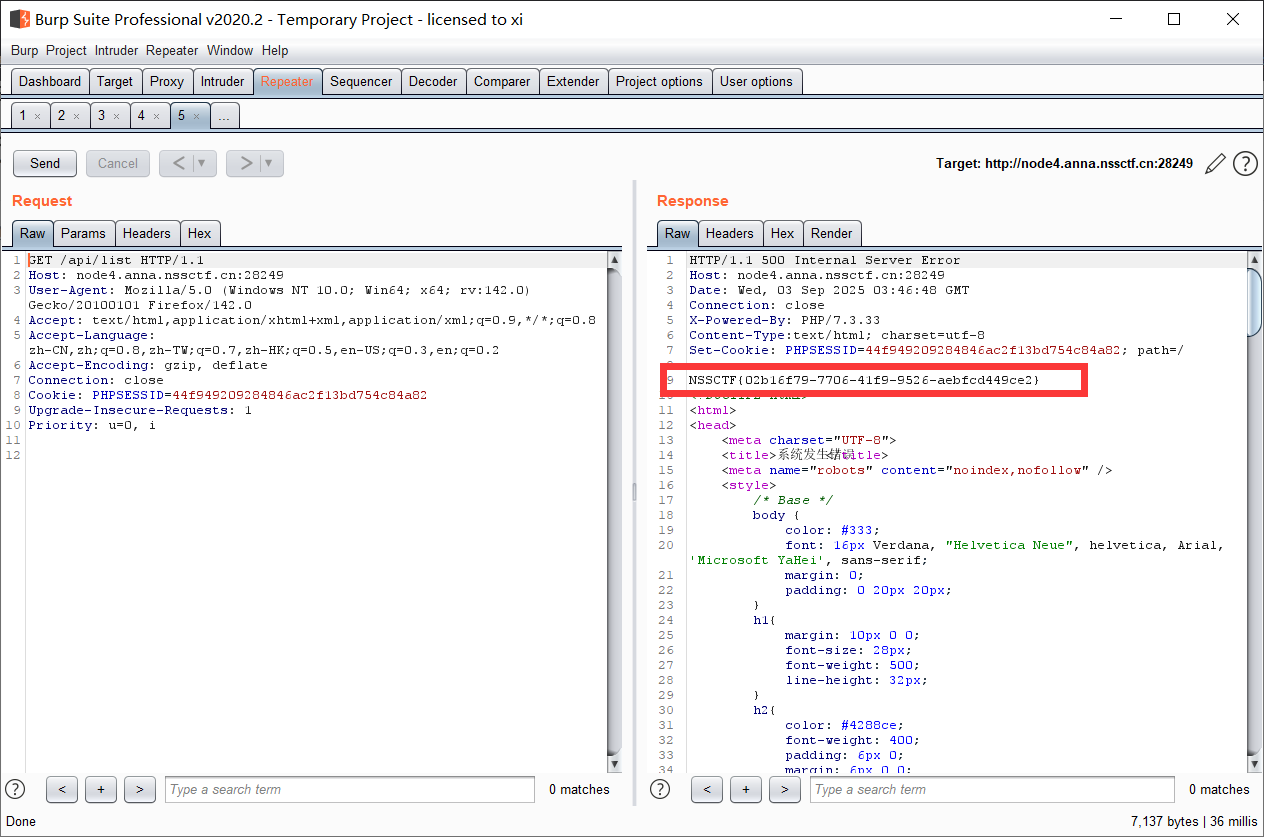Add new Repeater tab with ellipsis
The image size is (1264, 837).
[x=224, y=116]
